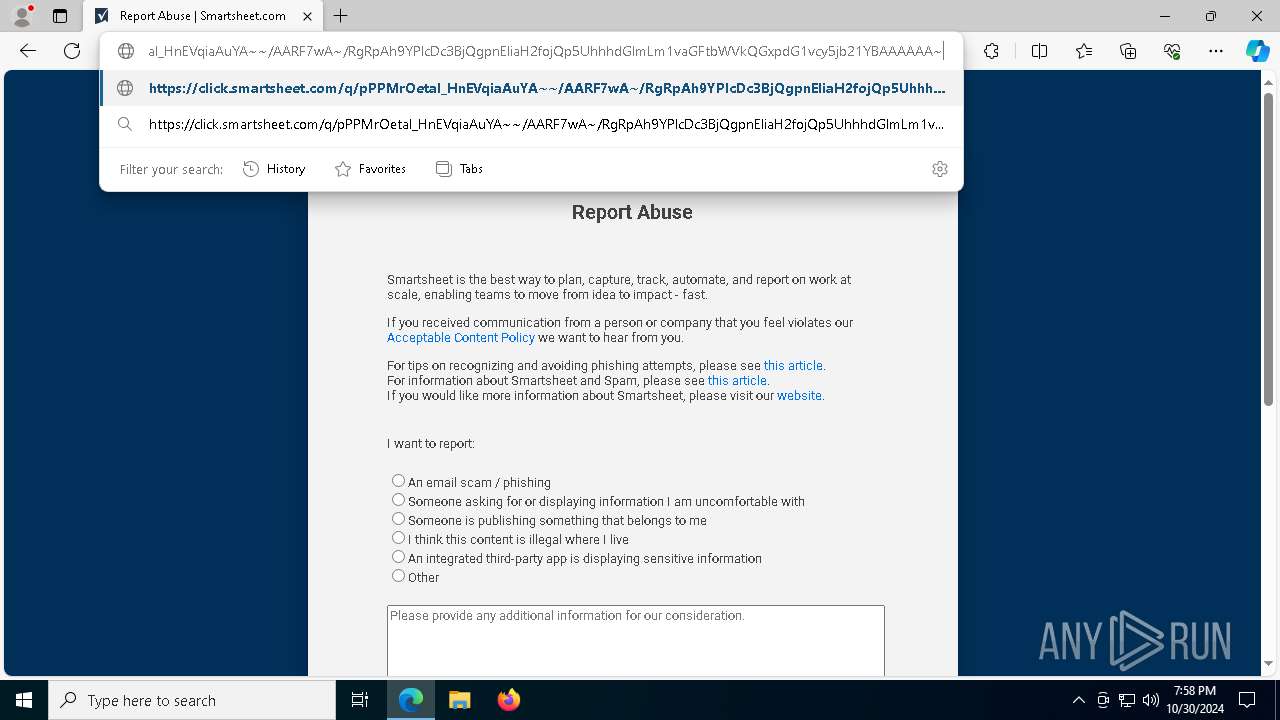Open the Windows Start menu
Screen dimensions: 1280x720
24,700
